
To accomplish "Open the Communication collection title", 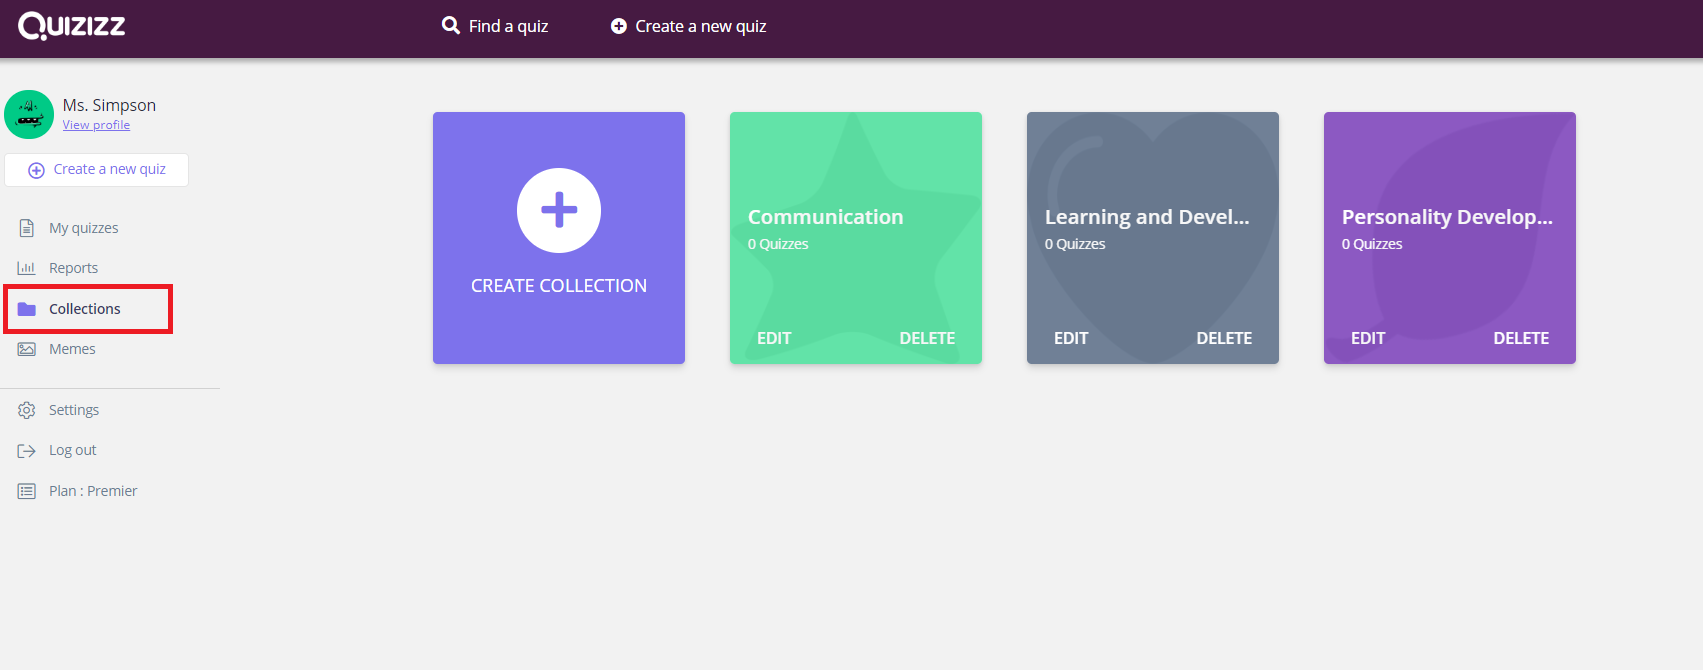I will [826, 217].
